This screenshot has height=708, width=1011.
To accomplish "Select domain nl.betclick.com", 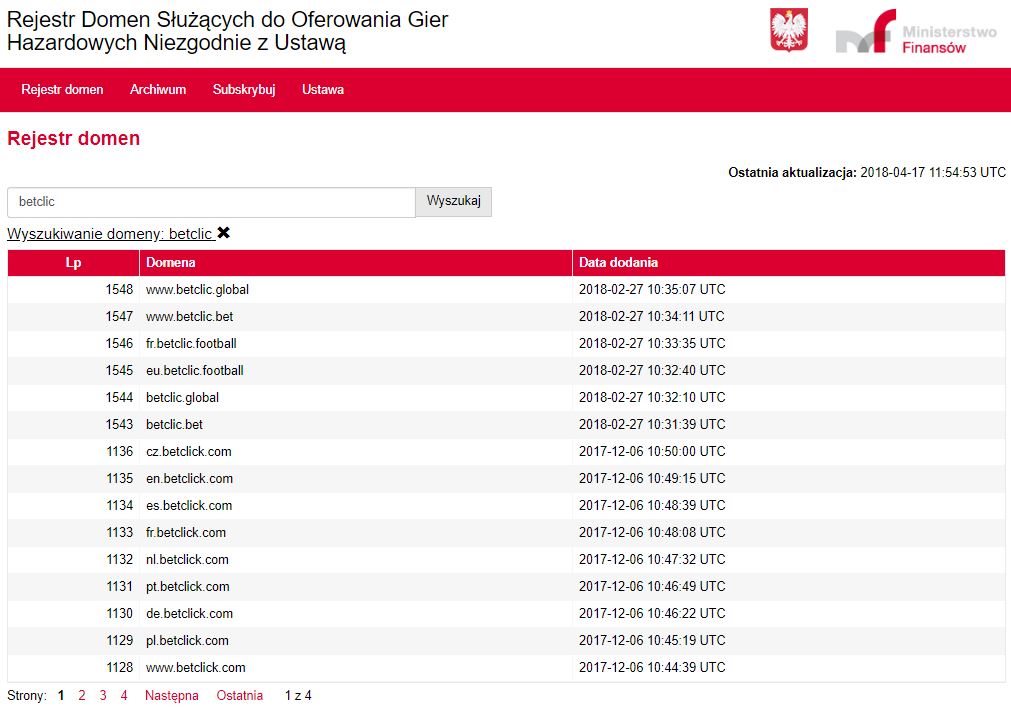I will [188, 560].
